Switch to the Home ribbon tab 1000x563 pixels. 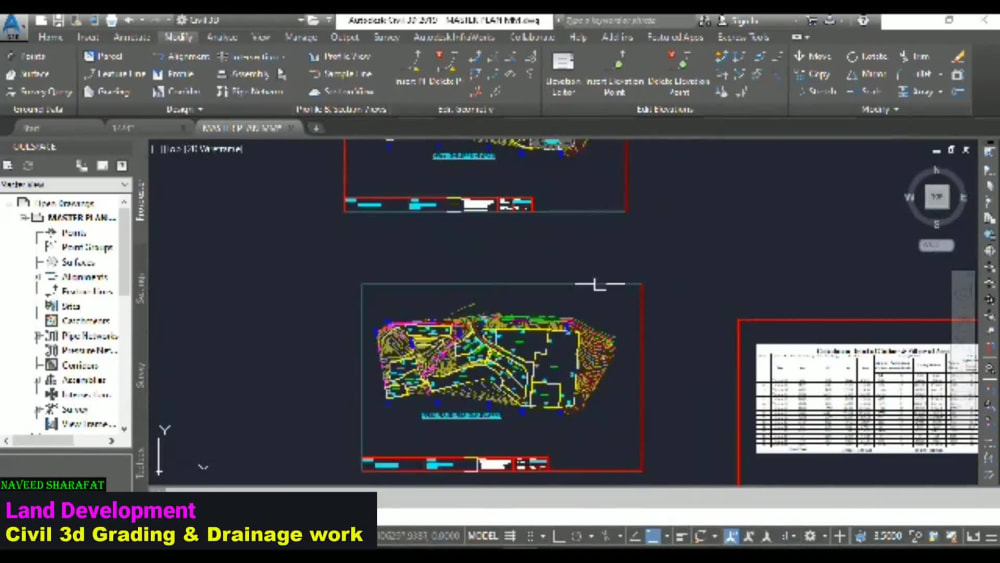pos(50,38)
